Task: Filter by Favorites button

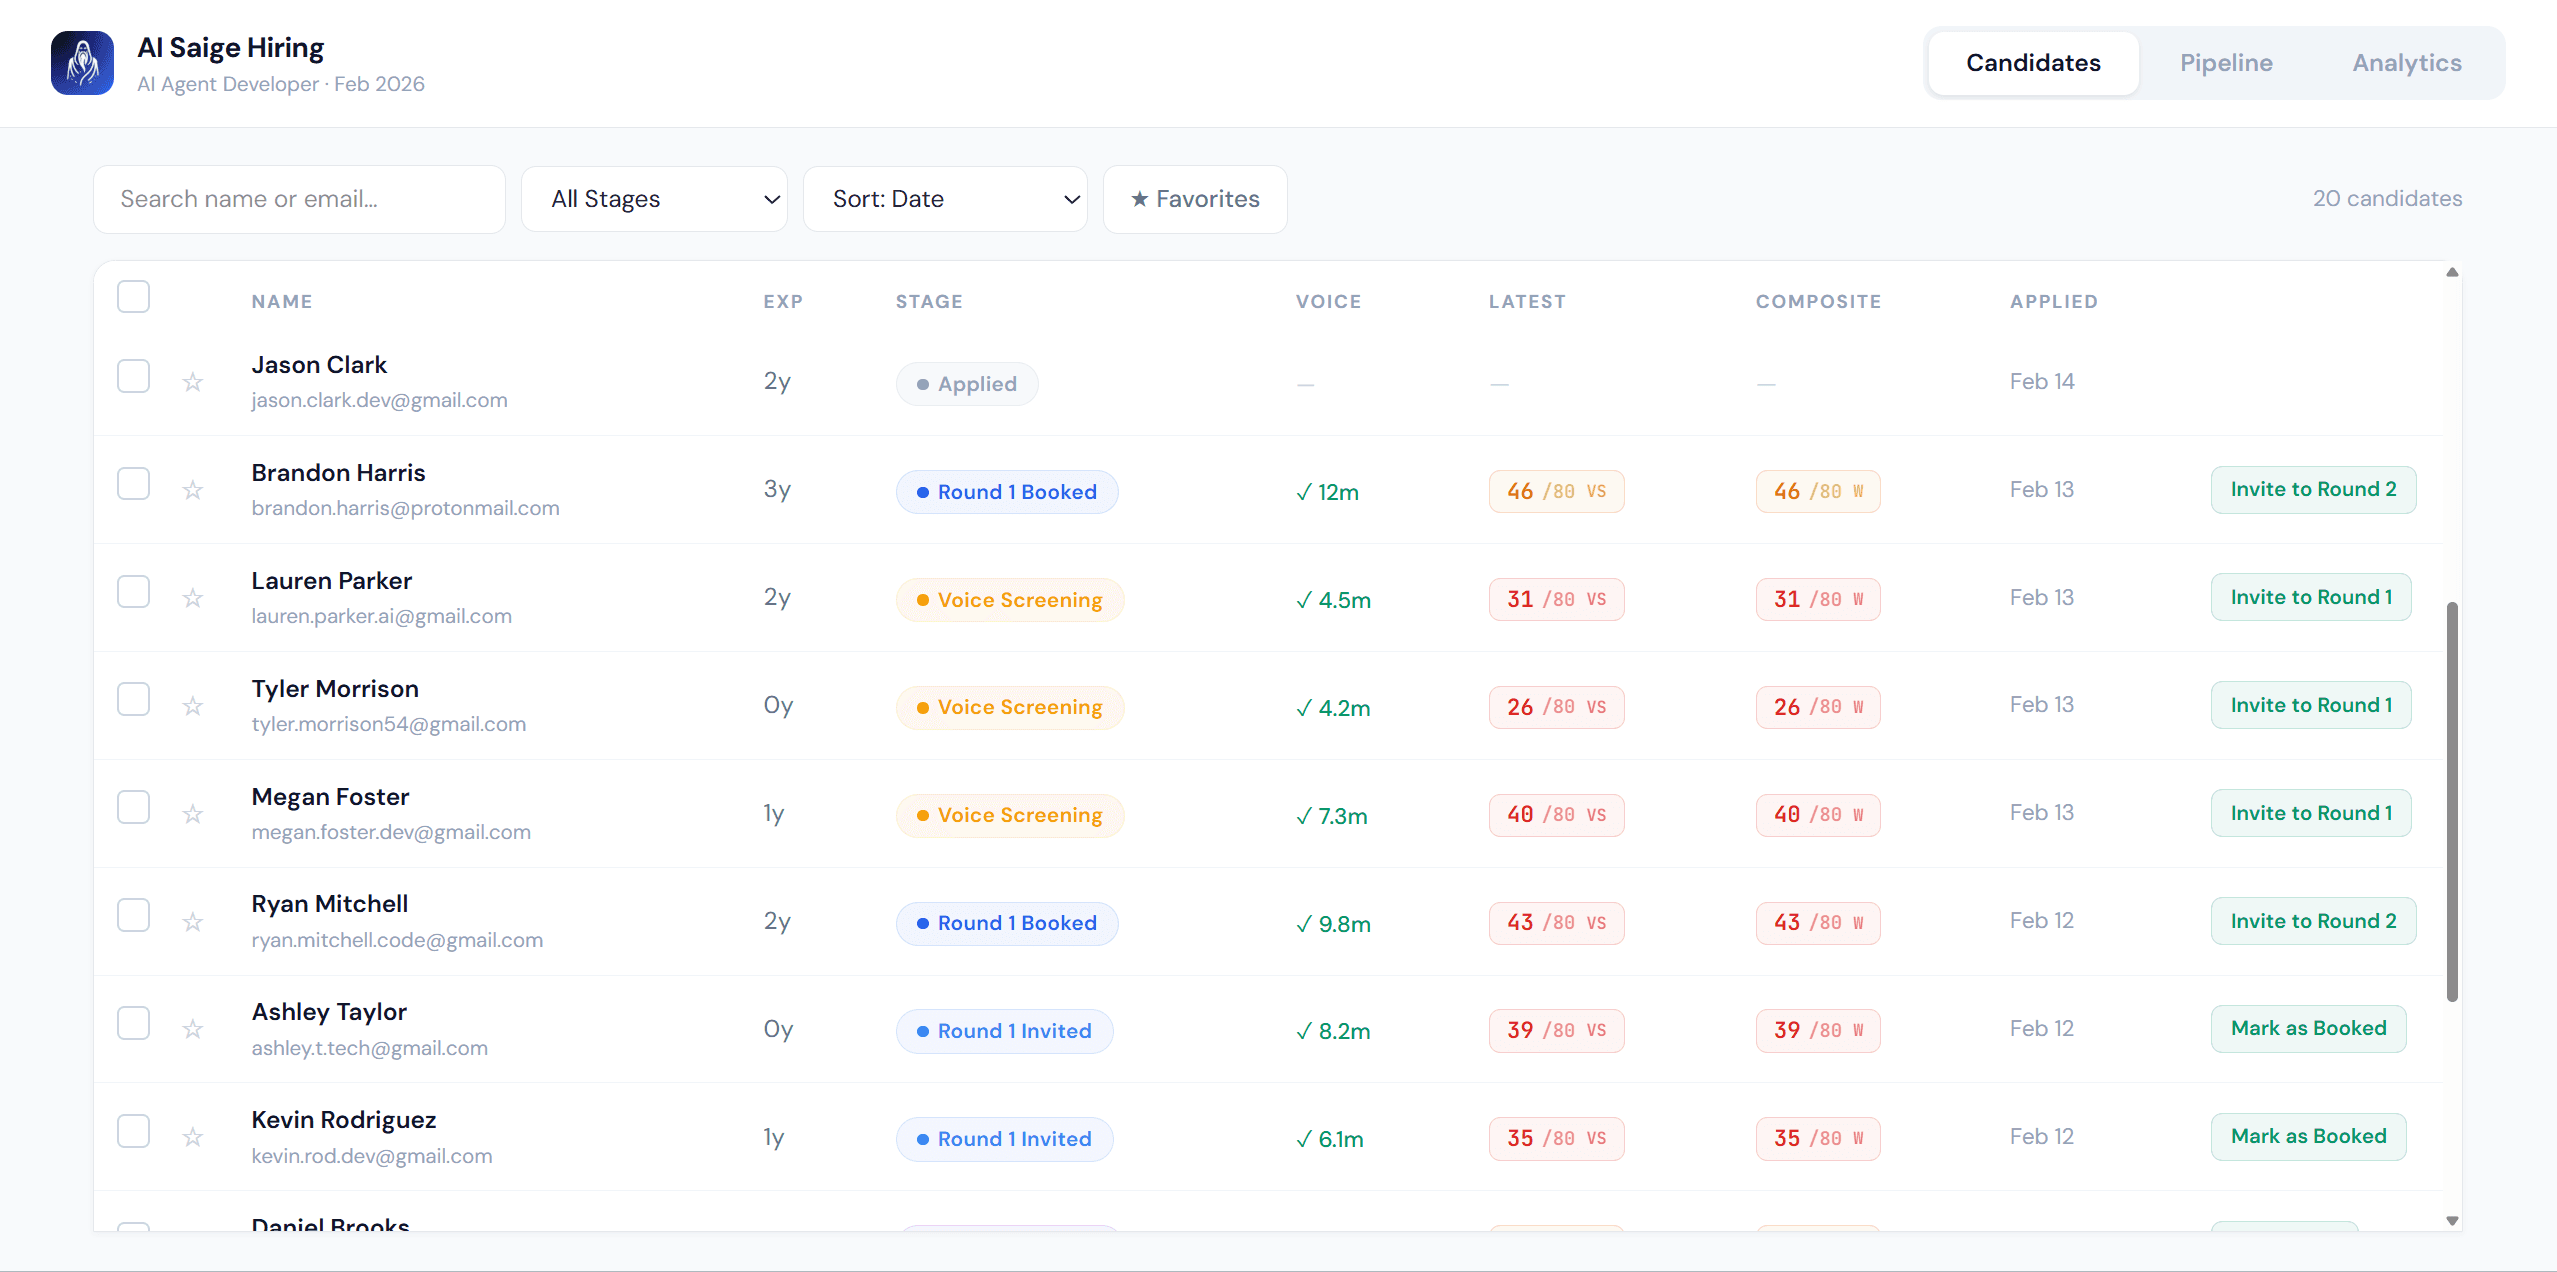Action: click(1195, 199)
